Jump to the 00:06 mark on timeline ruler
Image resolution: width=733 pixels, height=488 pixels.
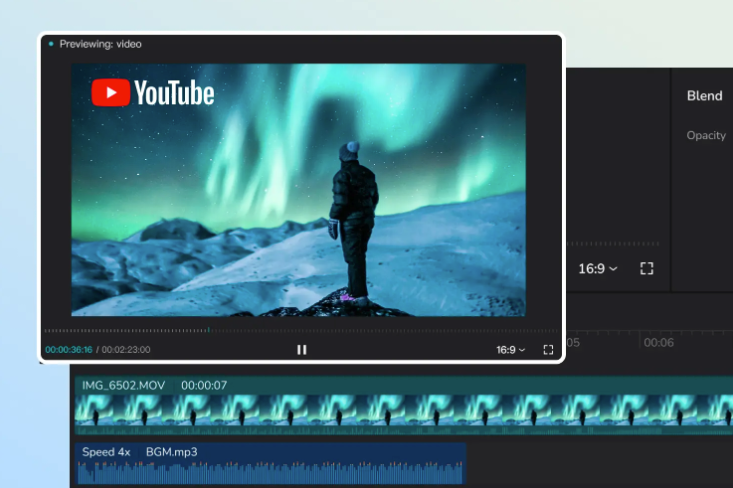pyautogui.click(x=658, y=343)
